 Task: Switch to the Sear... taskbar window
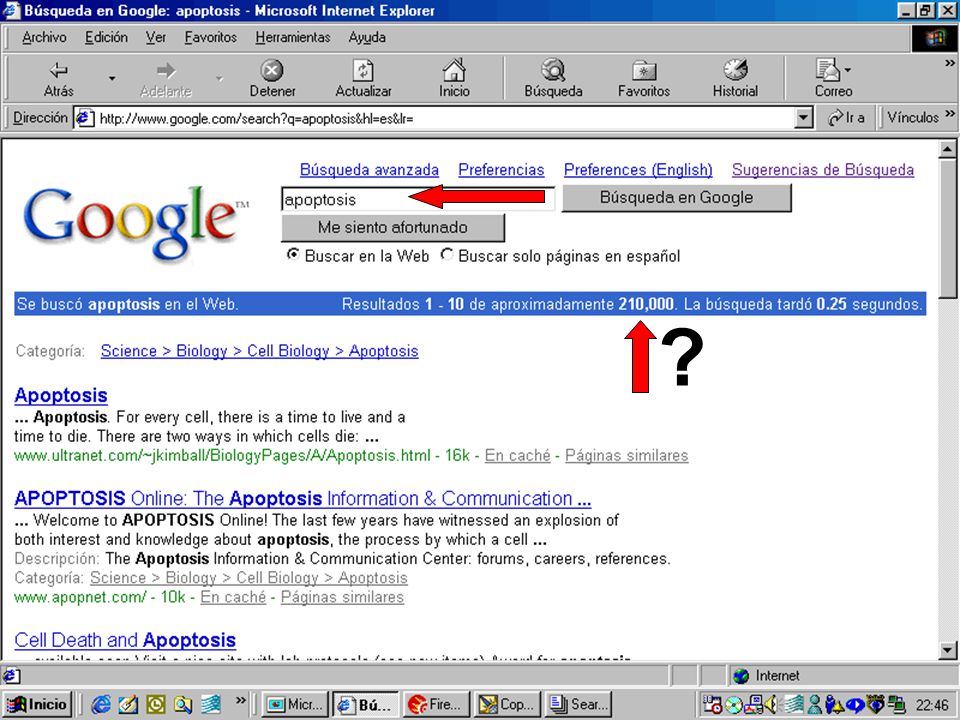[x=579, y=704]
